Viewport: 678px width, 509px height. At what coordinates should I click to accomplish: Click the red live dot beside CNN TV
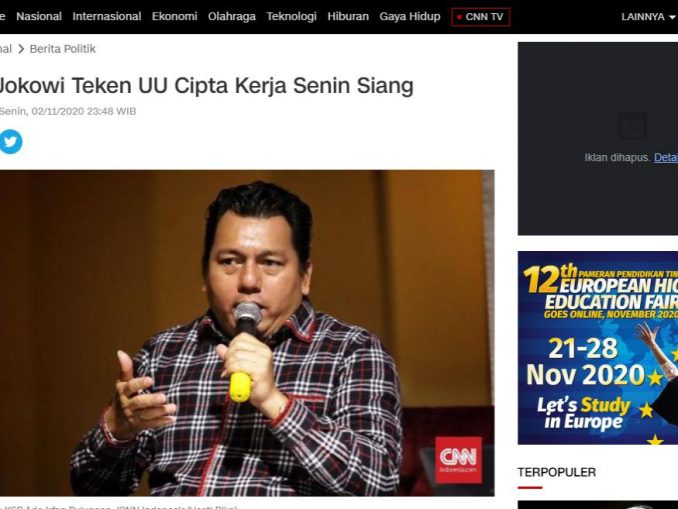coord(459,17)
